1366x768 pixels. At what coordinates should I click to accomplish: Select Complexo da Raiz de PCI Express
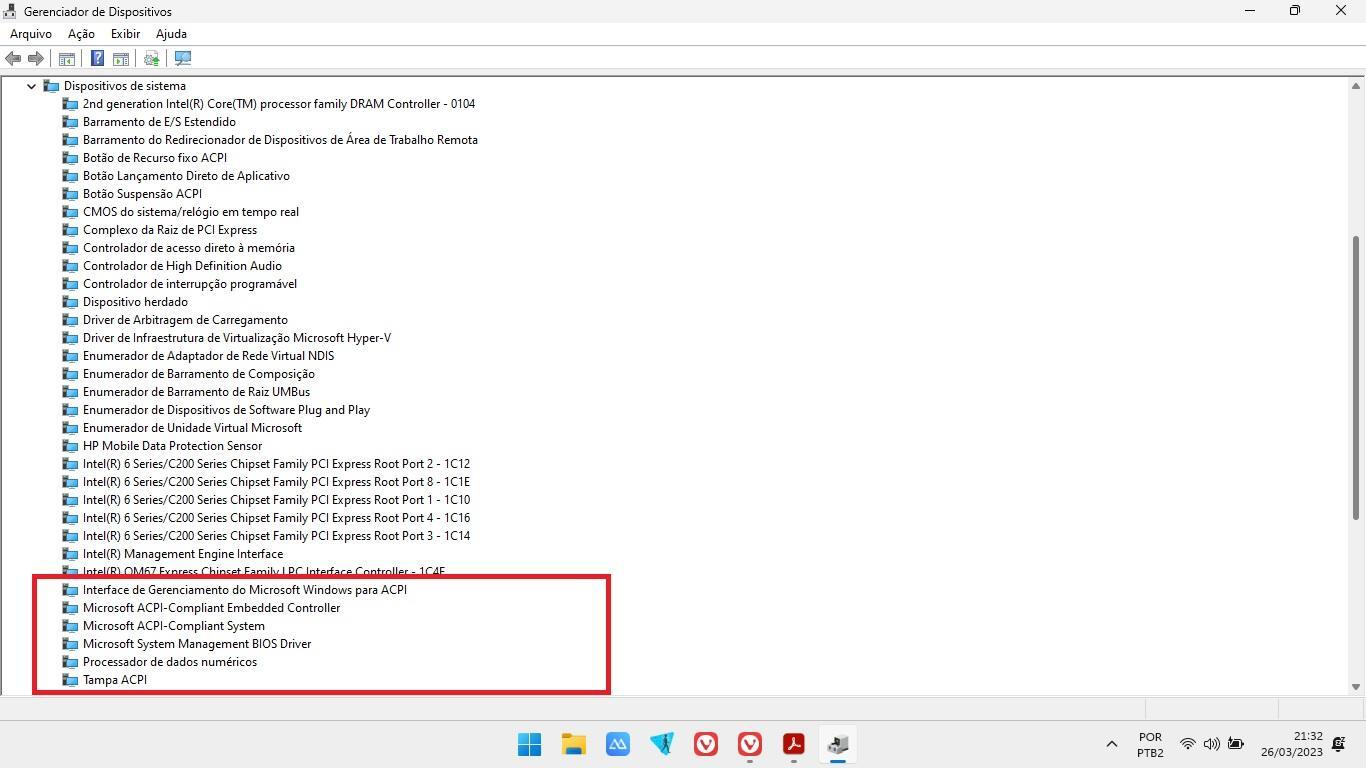pos(170,230)
